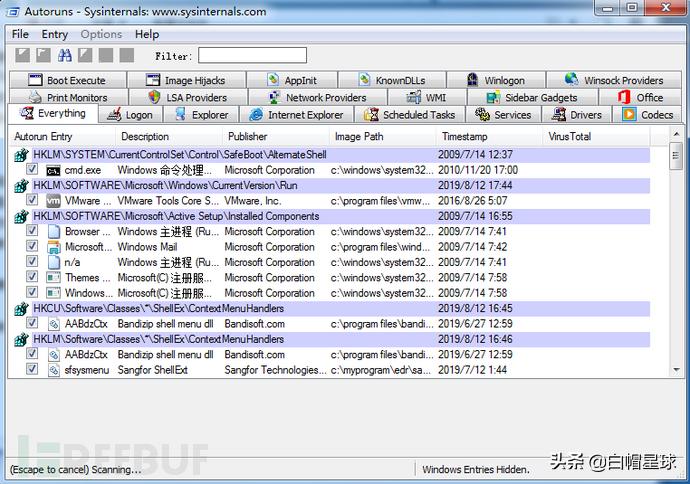Toggle the n/a entry checkbox
The width and height of the screenshot is (690, 484).
click(x=32, y=261)
